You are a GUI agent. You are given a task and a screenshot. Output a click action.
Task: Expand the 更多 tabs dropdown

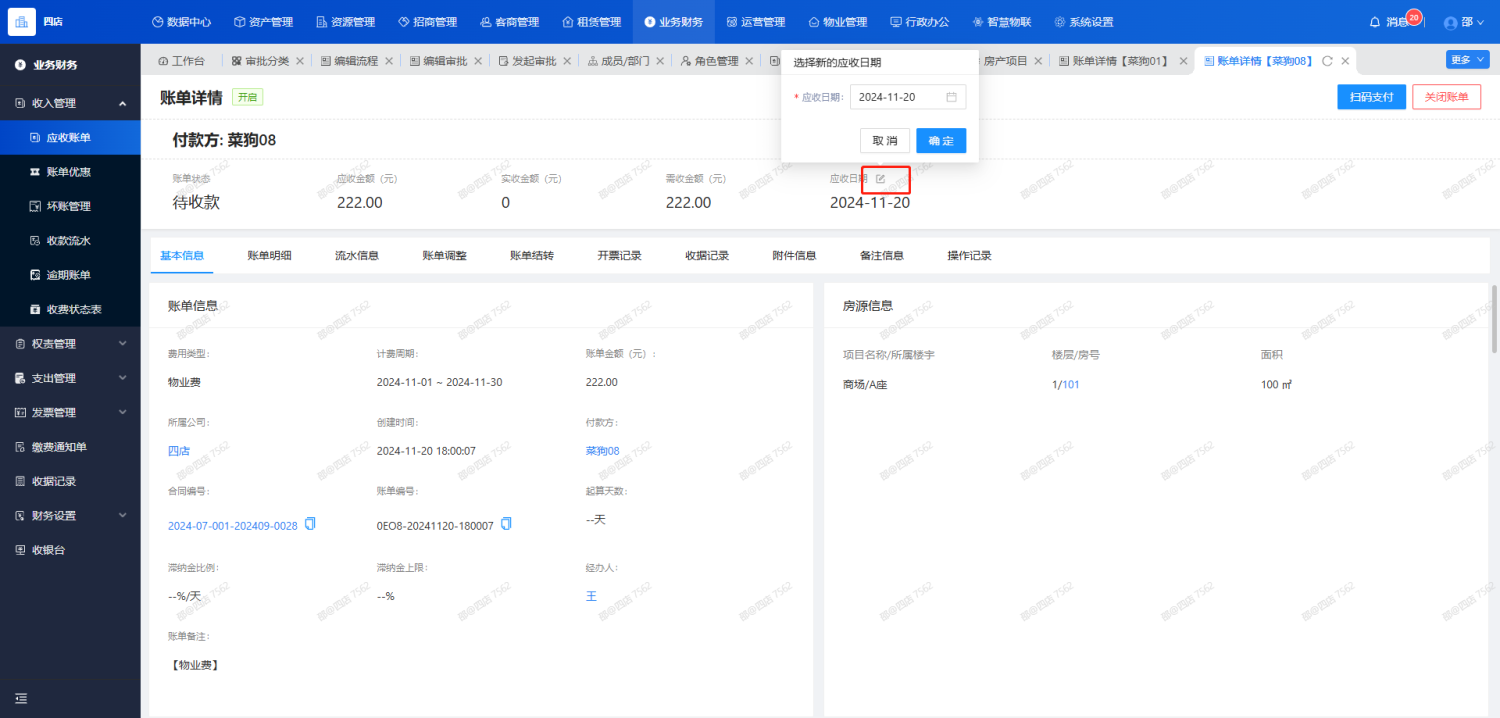pos(1467,60)
